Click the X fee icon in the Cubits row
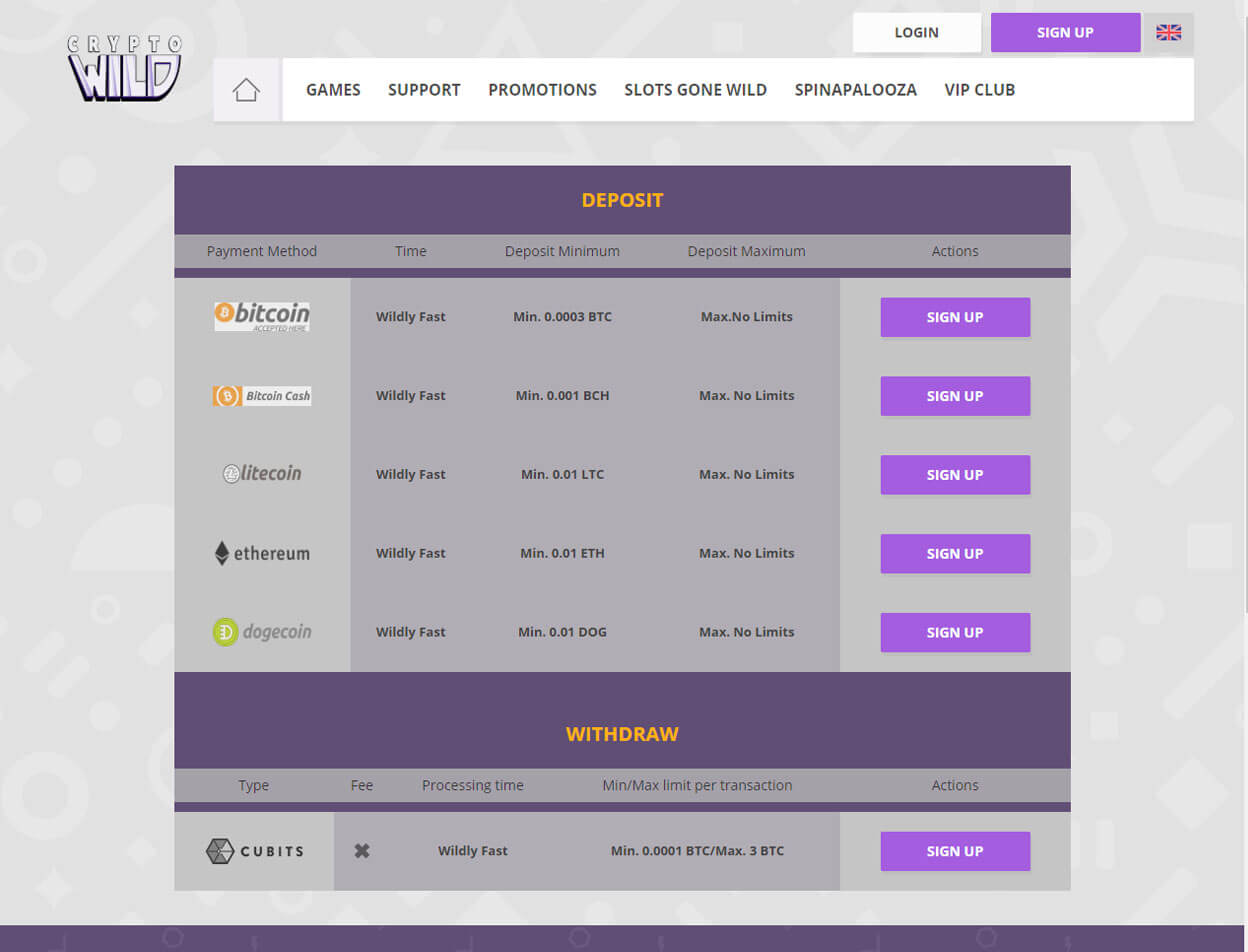This screenshot has height=952, width=1248. (x=362, y=851)
